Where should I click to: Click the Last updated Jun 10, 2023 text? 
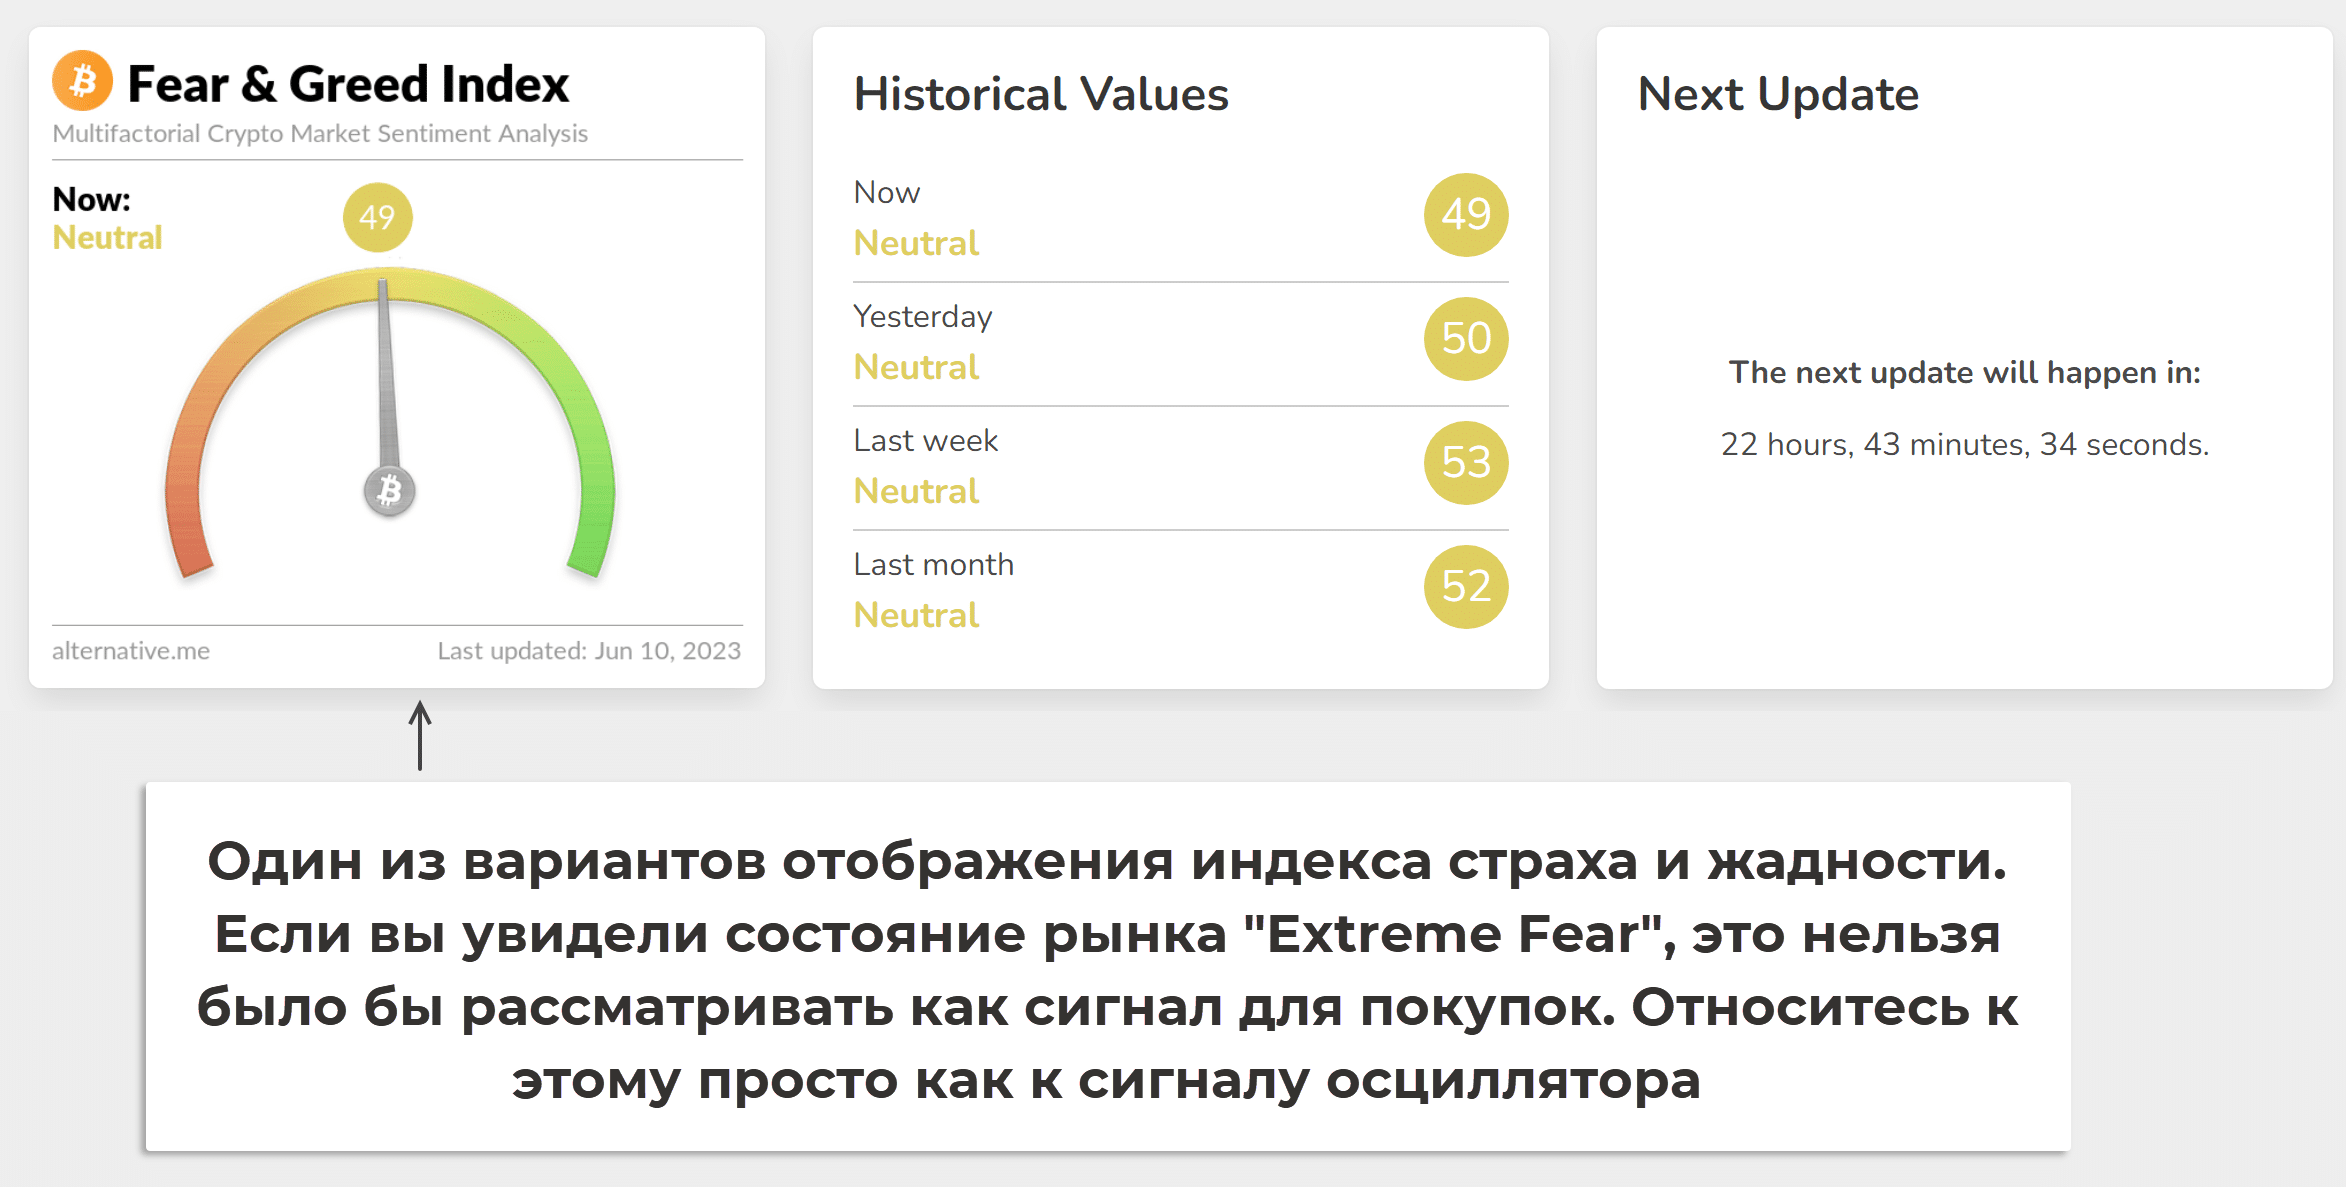tap(589, 651)
